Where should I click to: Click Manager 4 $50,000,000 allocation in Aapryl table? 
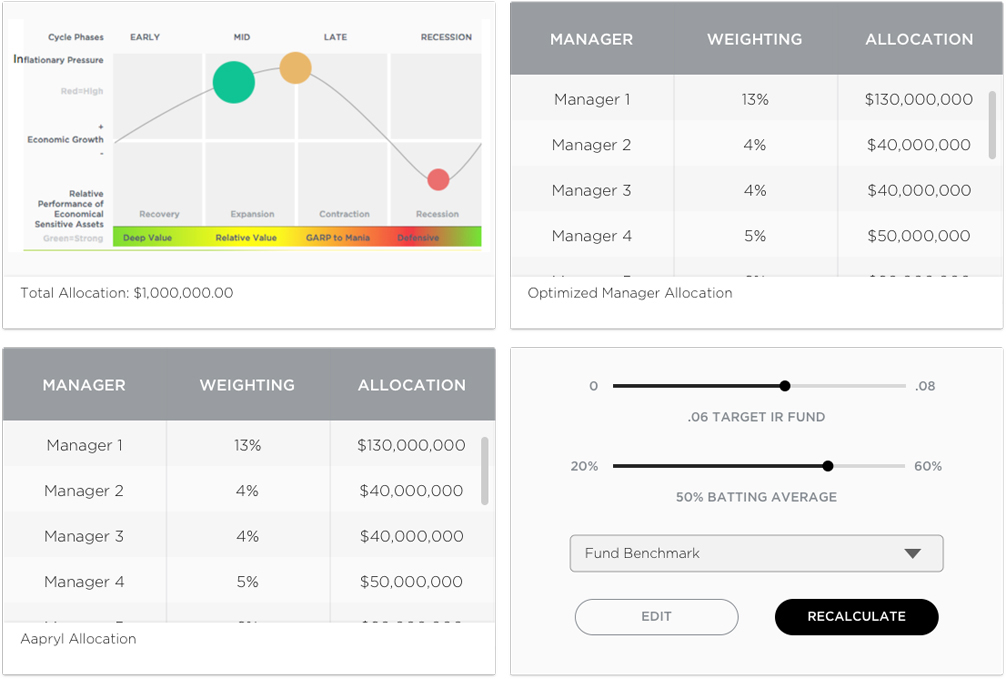tap(410, 581)
